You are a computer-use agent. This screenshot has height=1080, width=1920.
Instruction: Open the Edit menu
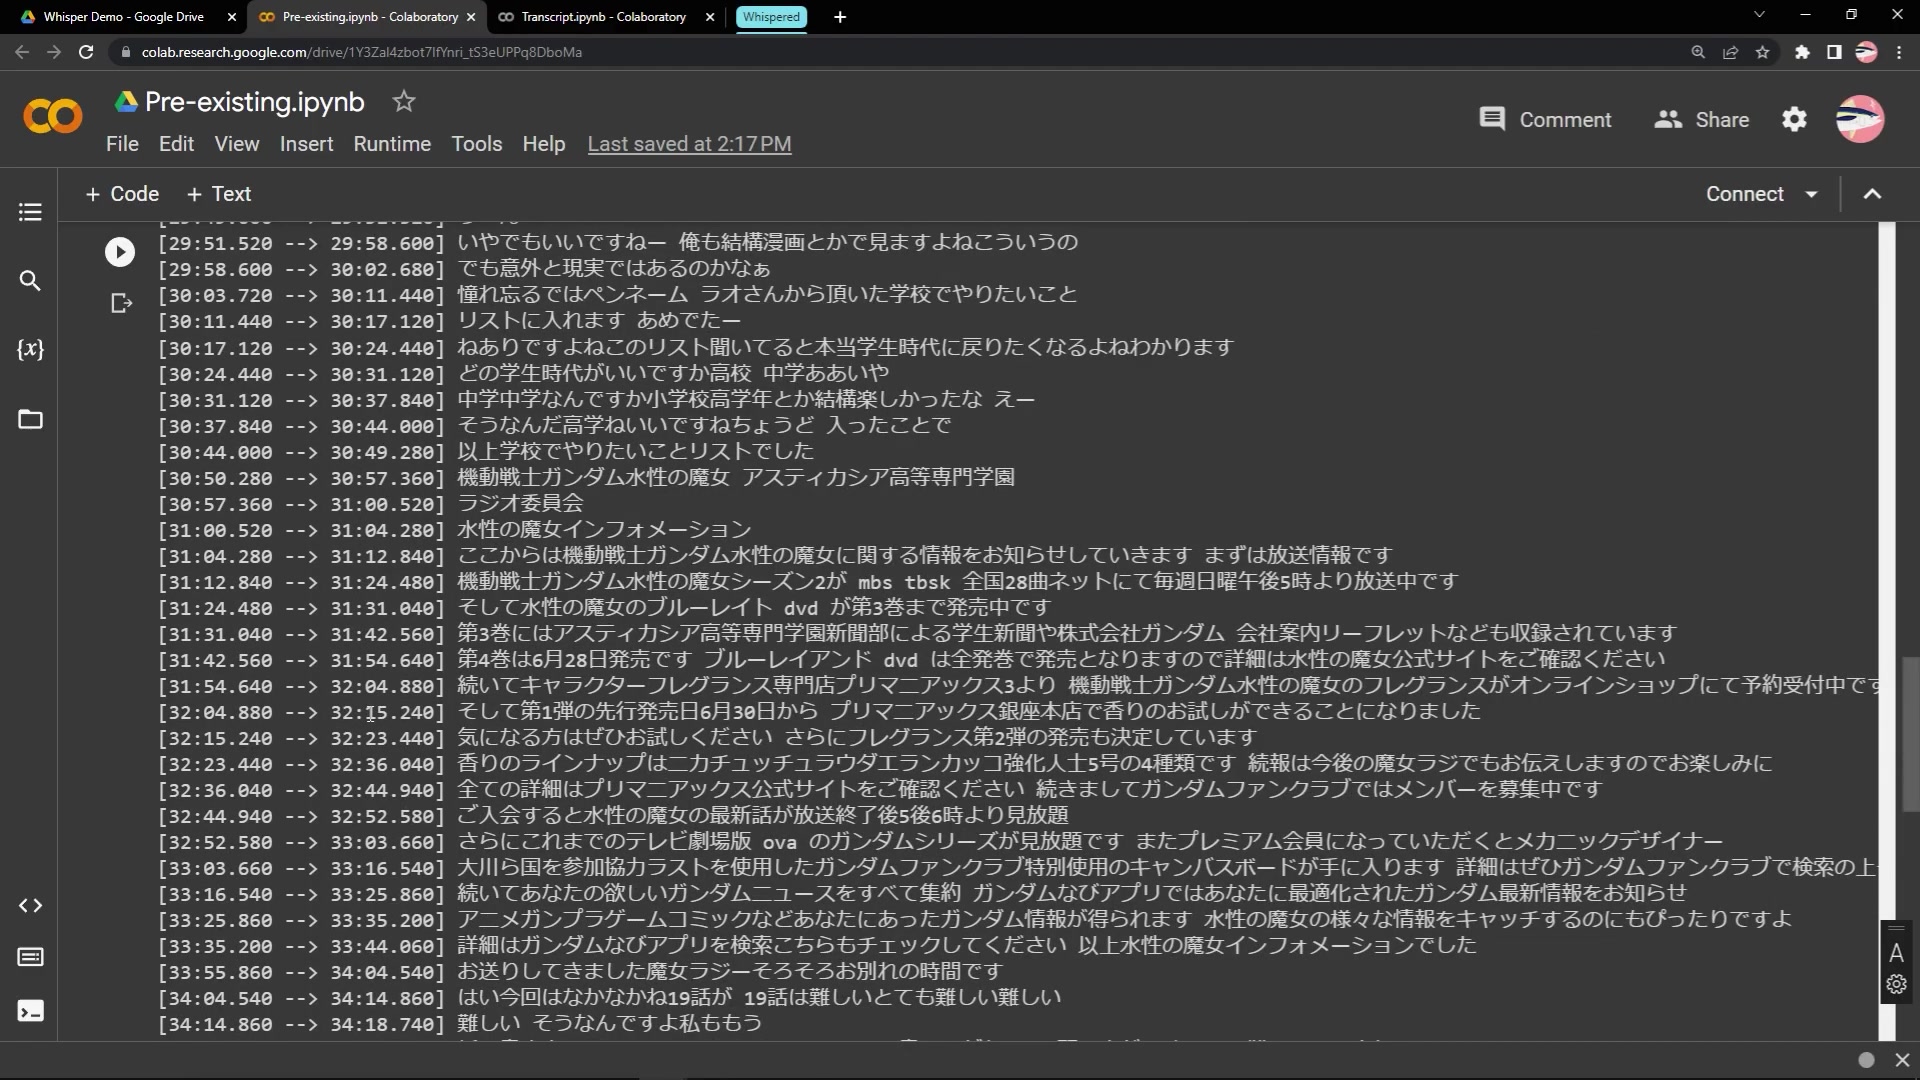pyautogui.click(x=176, y=144)
